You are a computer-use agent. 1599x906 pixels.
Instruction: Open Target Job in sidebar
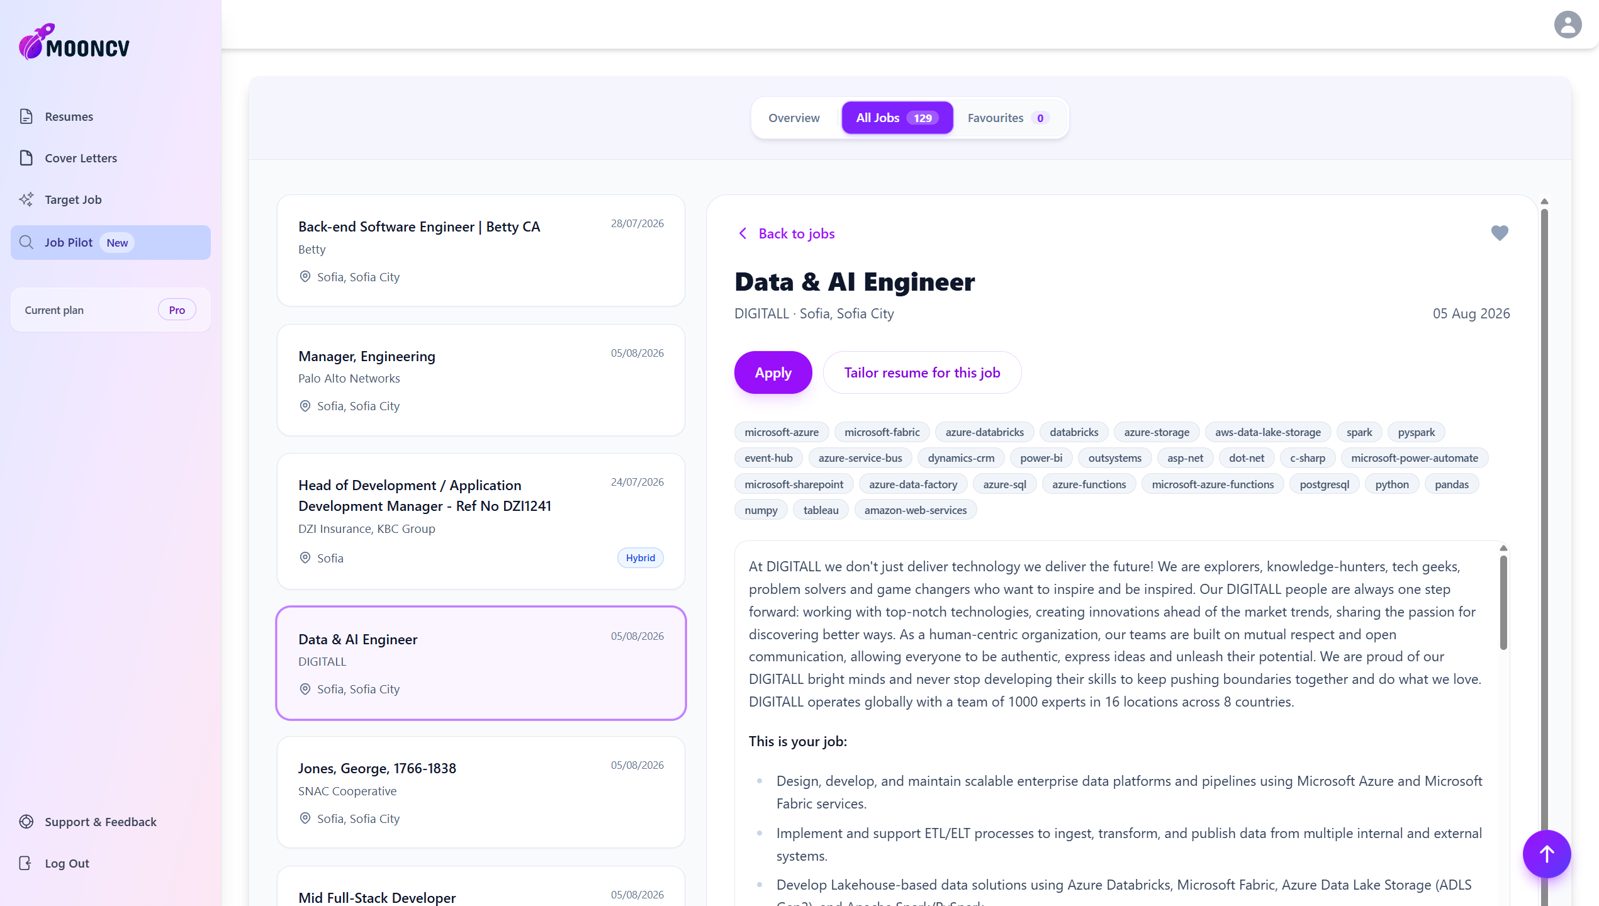[x=110, y=200]
